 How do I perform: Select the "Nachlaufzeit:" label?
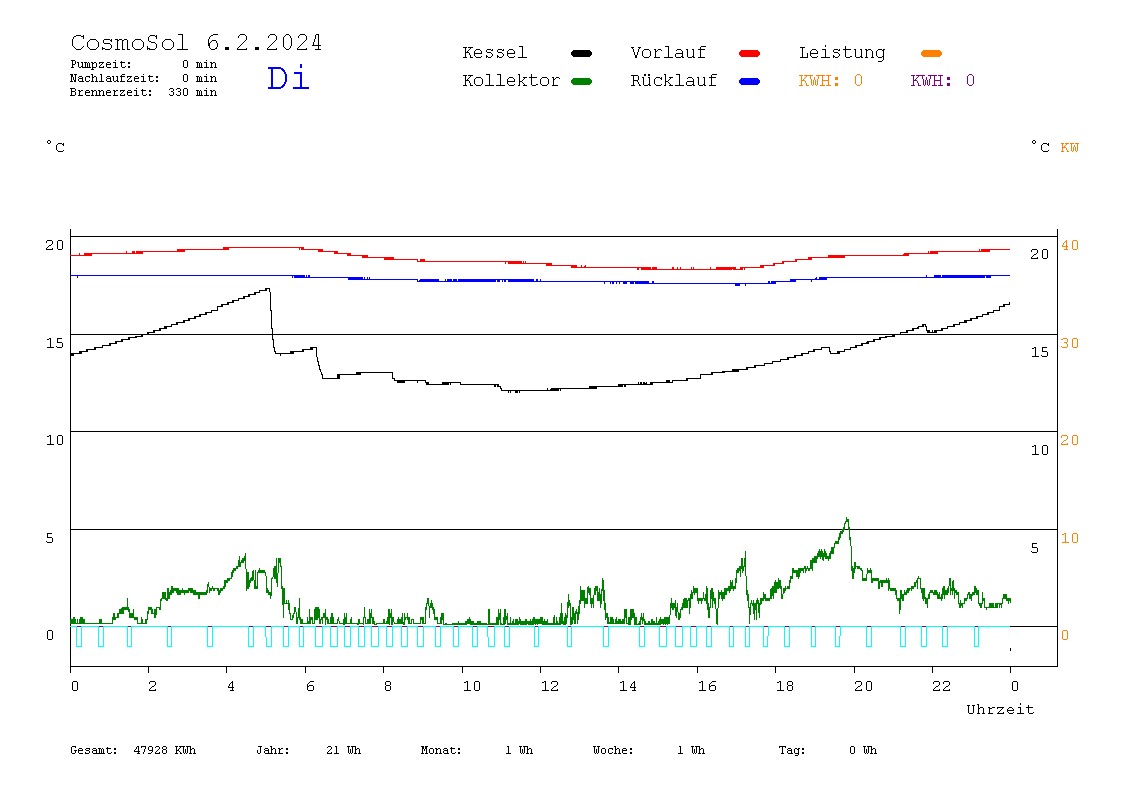[x=114, y=78]
